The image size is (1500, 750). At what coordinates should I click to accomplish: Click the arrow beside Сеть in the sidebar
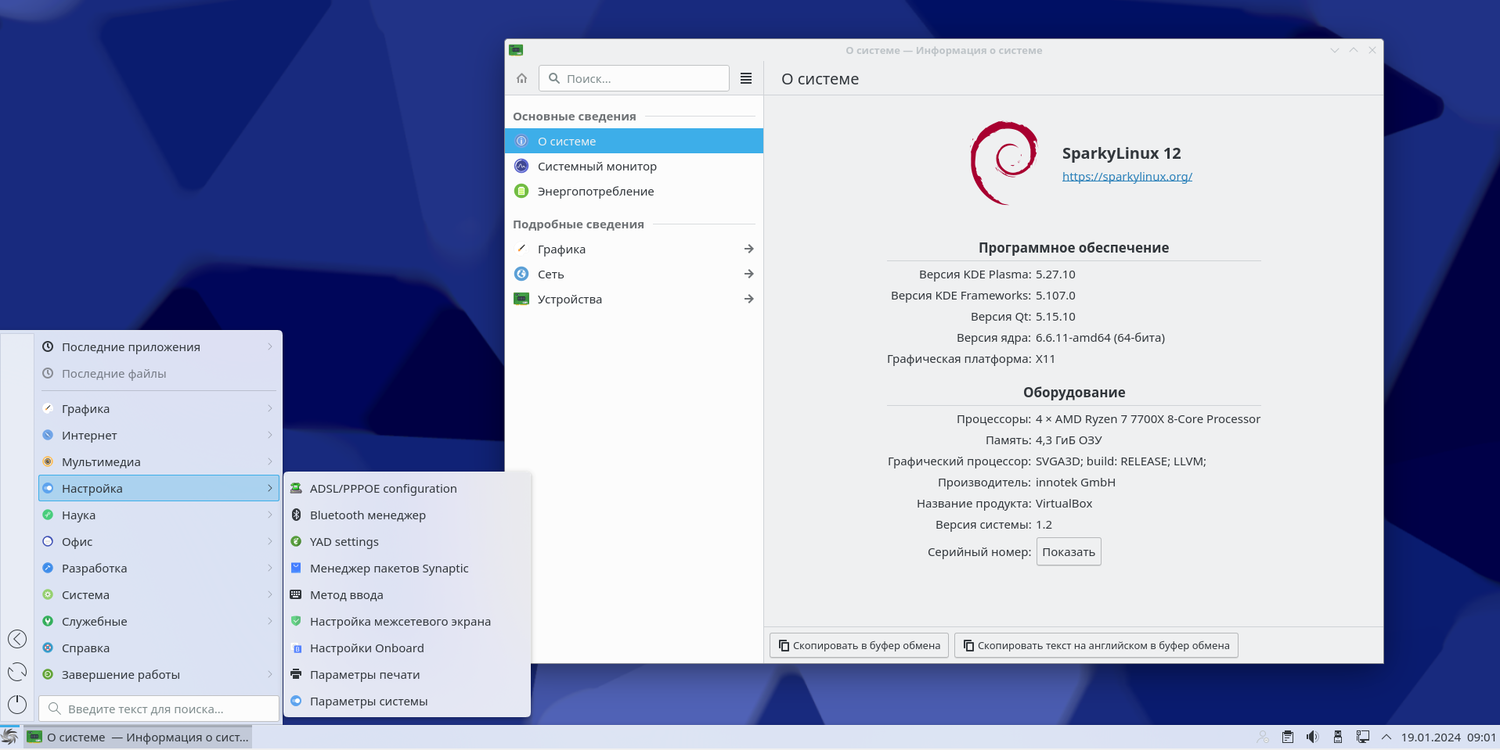point(749,274)
